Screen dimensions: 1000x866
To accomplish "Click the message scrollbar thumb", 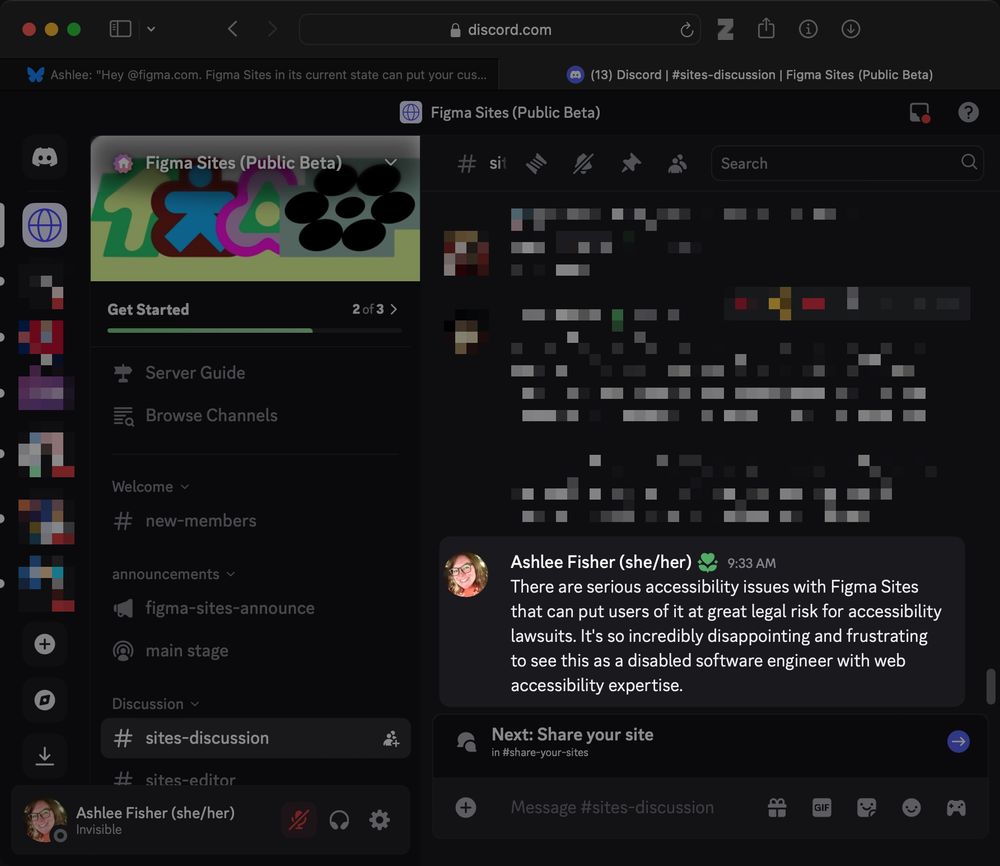I will coord(990,686).
